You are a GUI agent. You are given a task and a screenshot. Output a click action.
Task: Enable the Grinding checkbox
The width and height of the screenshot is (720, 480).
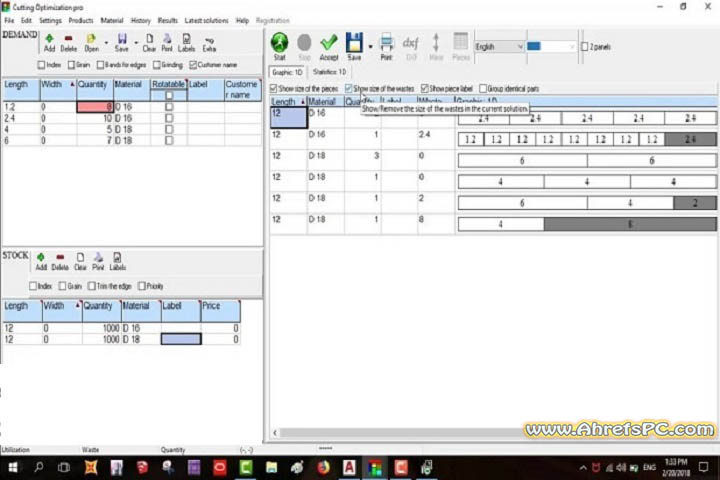(x=157, y=65)
